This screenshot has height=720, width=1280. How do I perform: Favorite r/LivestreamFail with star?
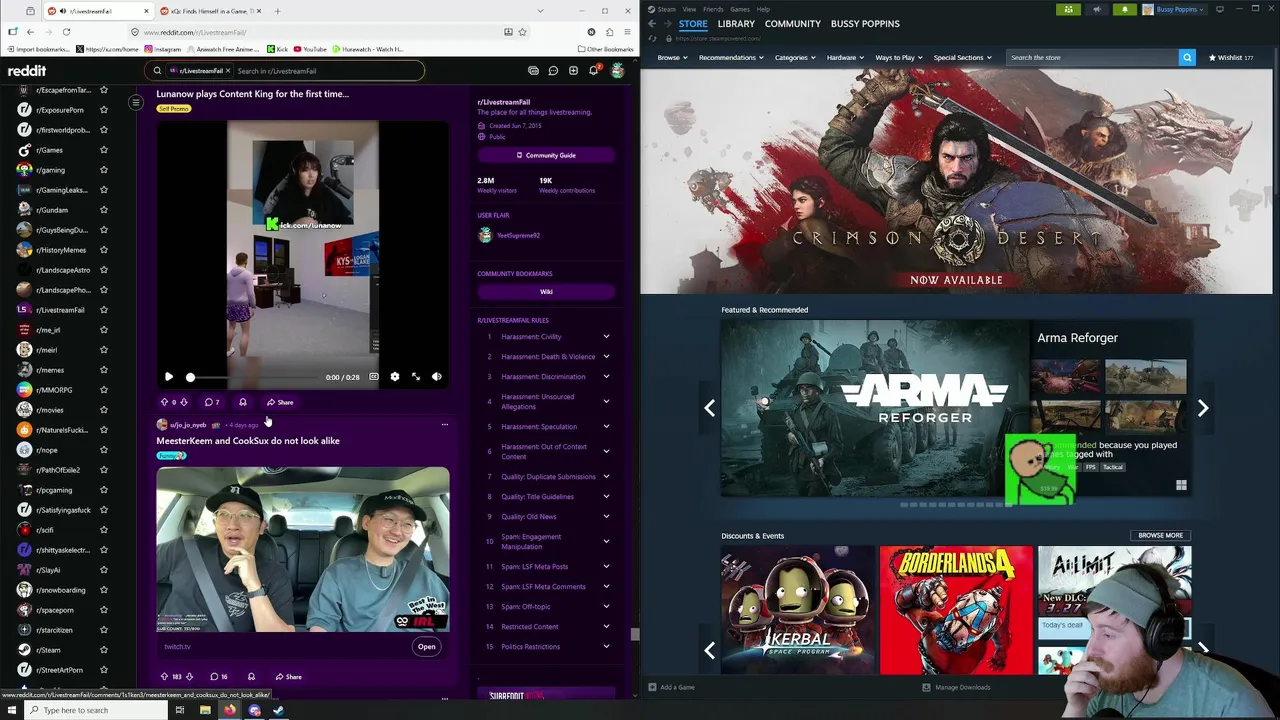pyautogui.click(x=103, y=310)
